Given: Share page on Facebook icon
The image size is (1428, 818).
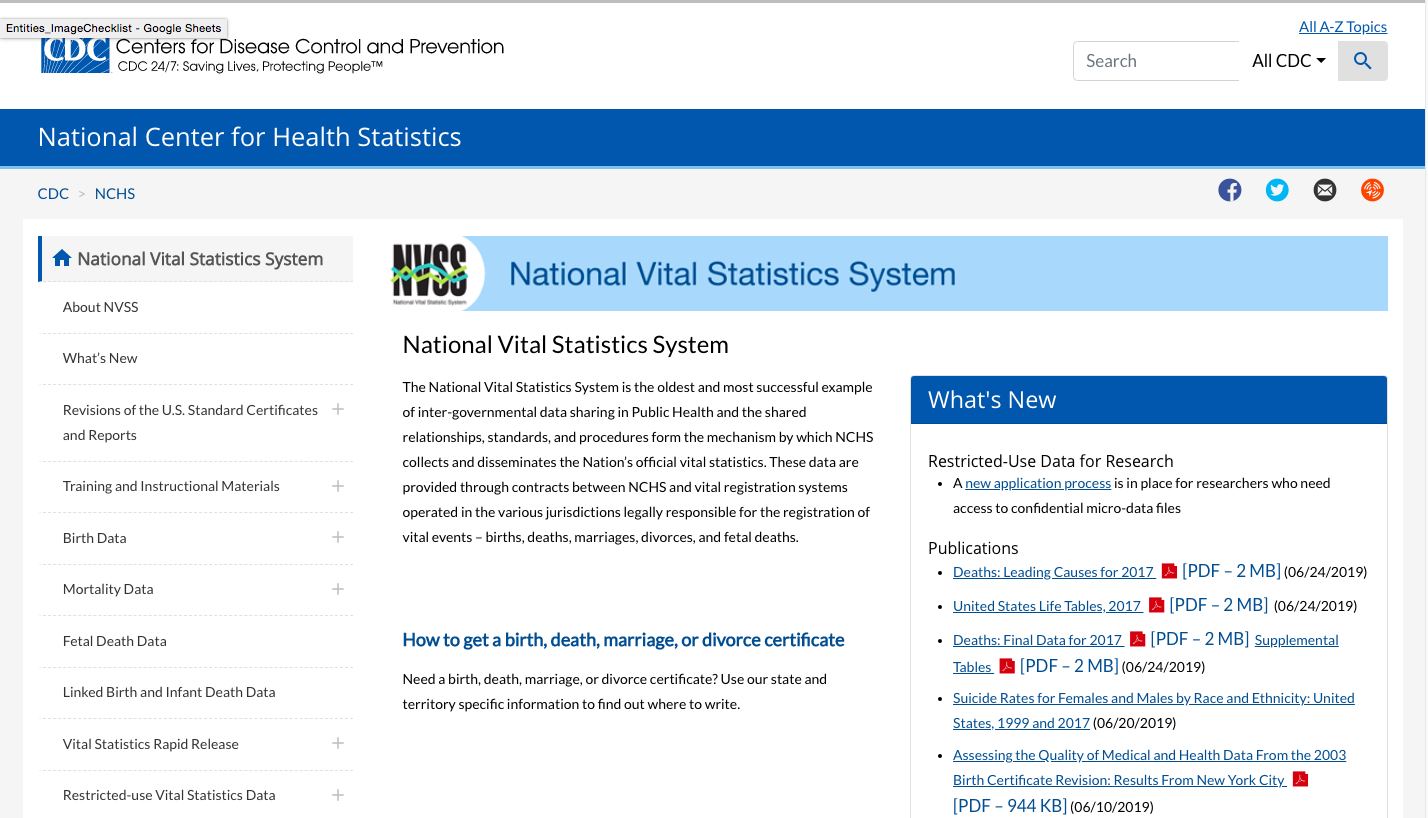Looking at the screenshot, I should click(x=1230, y=190).
